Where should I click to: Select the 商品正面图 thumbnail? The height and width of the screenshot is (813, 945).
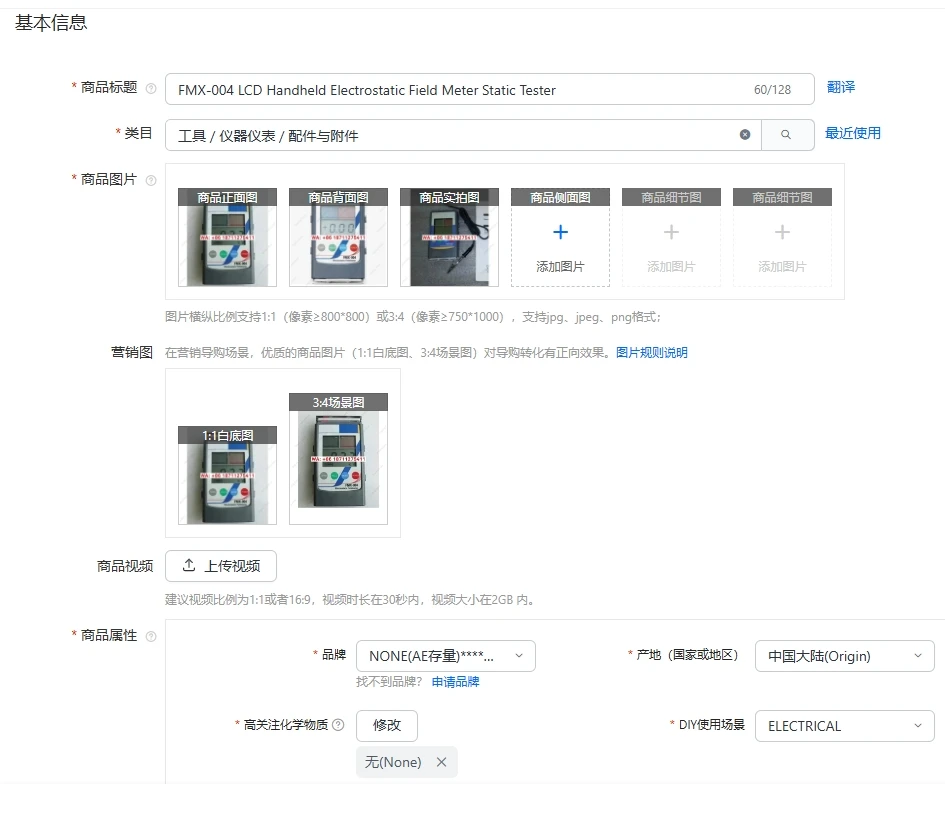tap(227, 237)
